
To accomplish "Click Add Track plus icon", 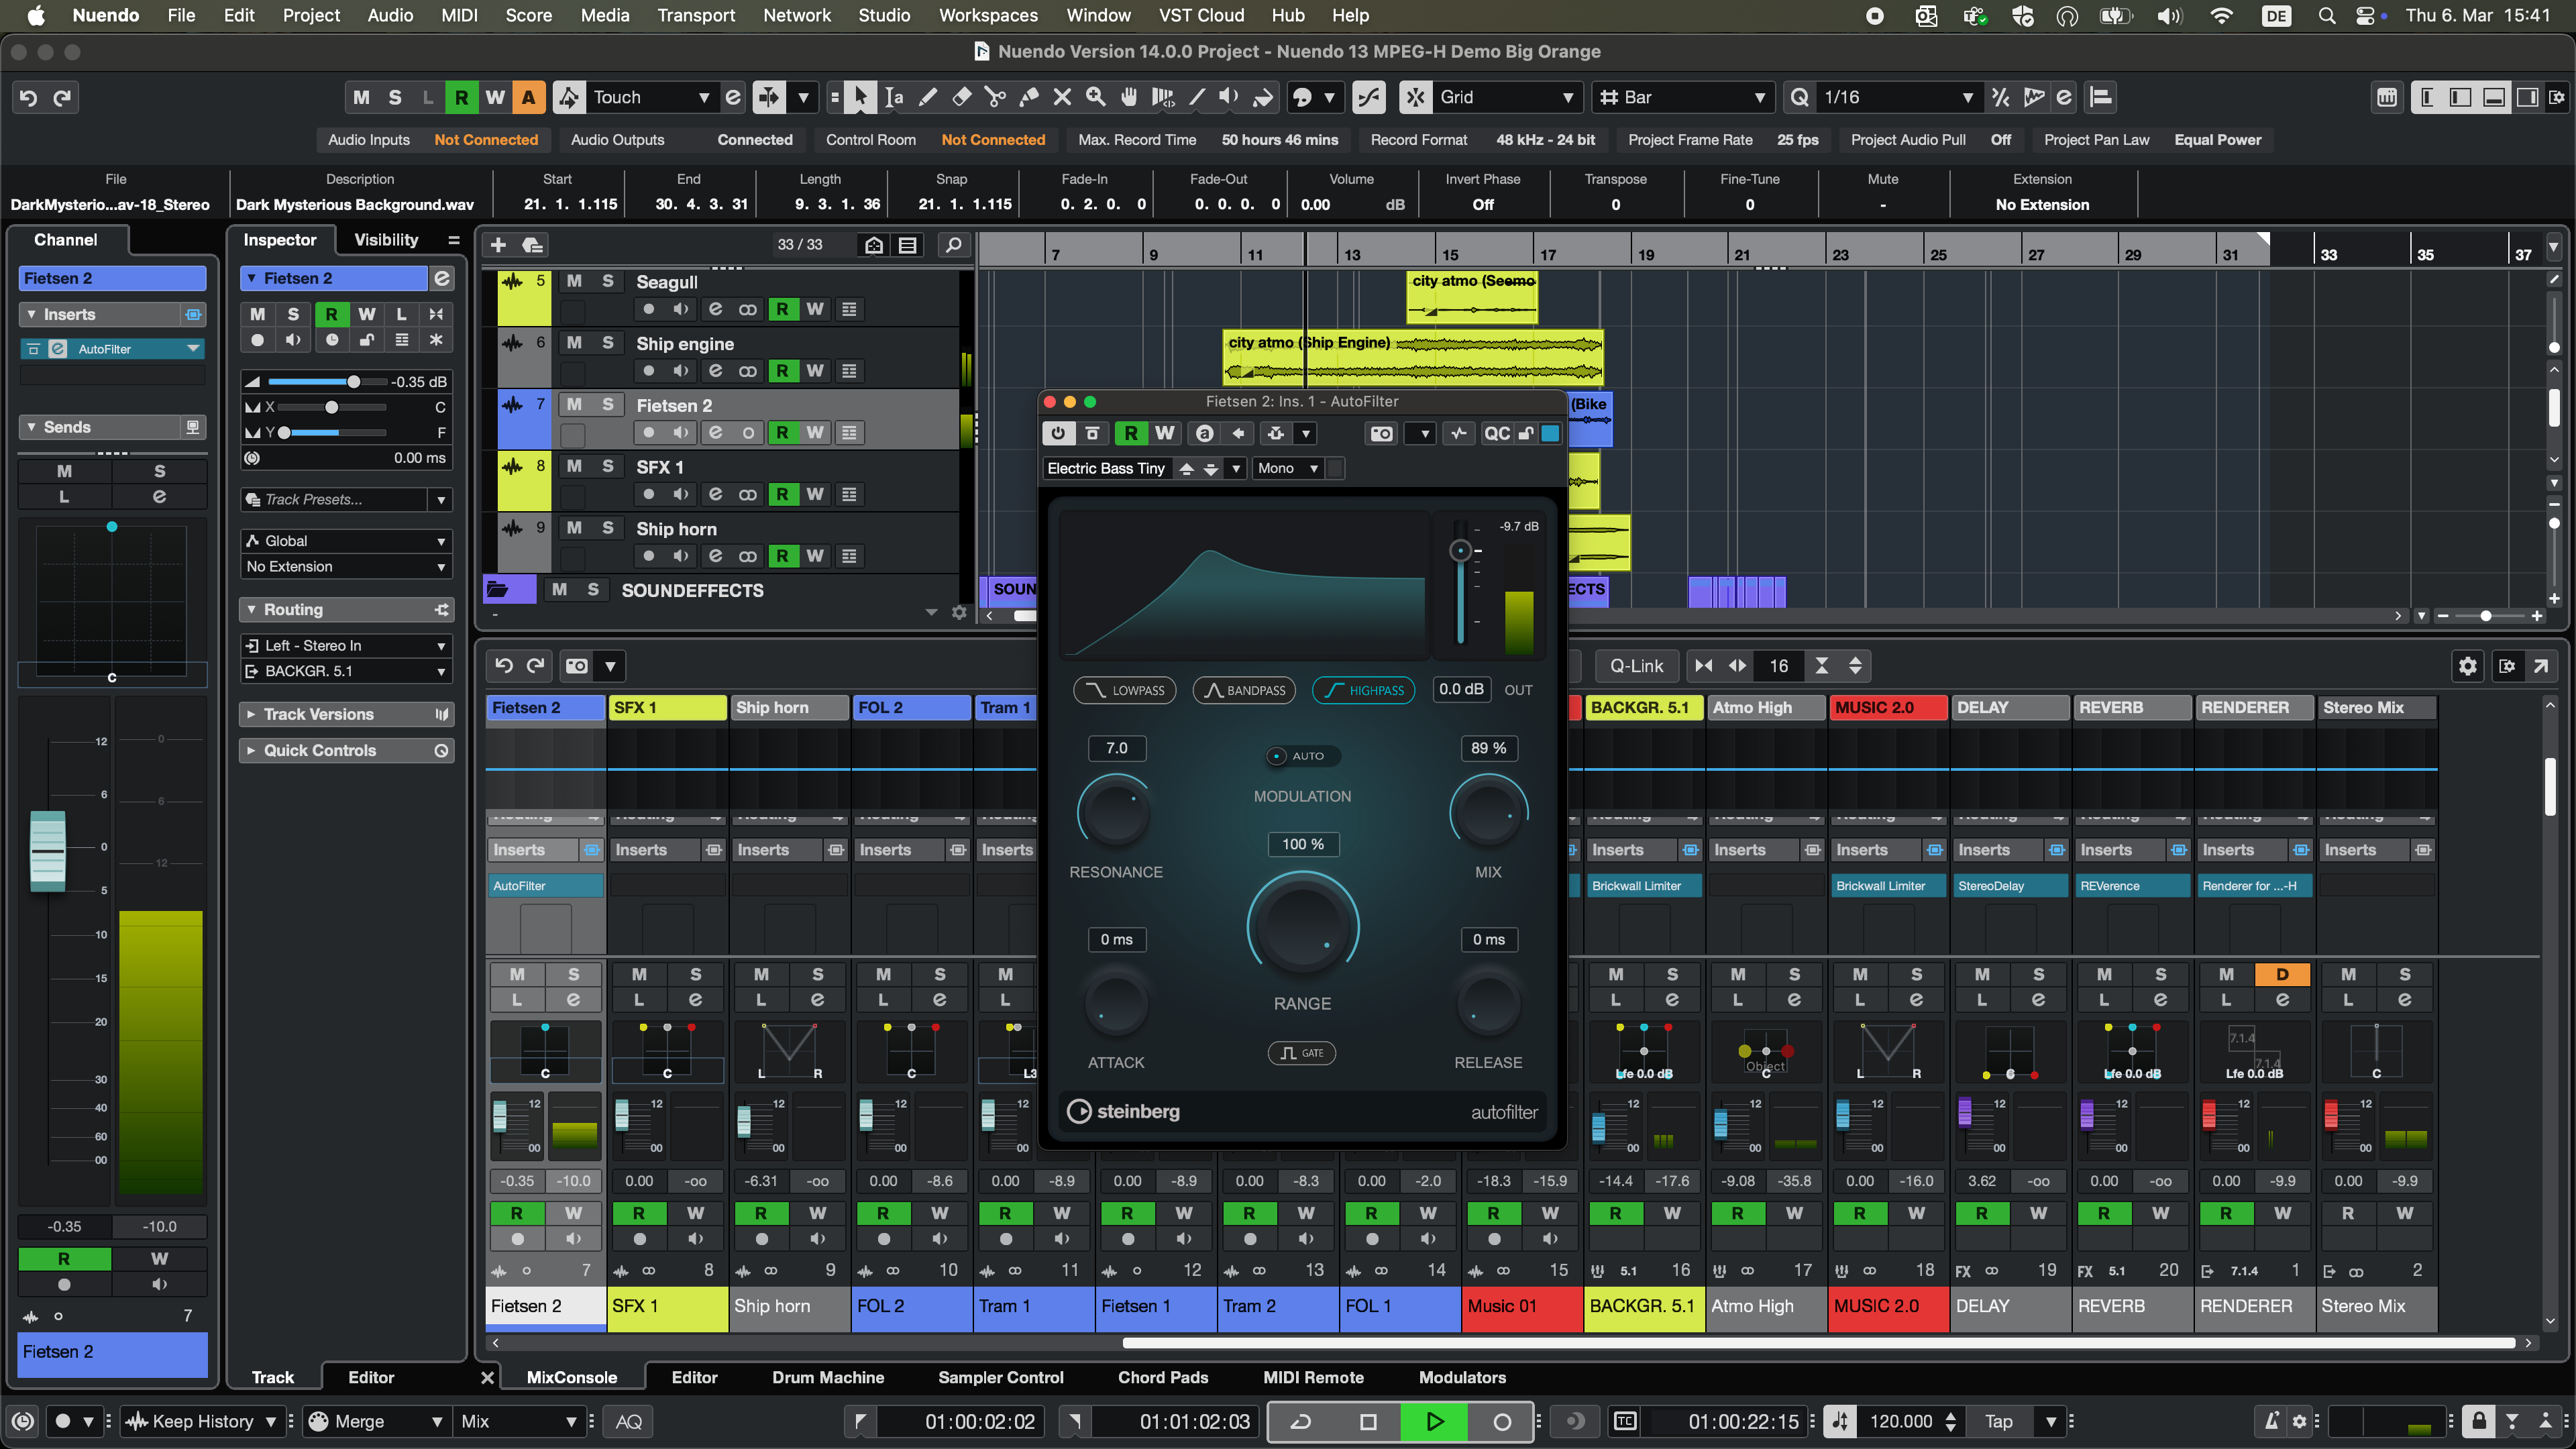I will 498,245.
